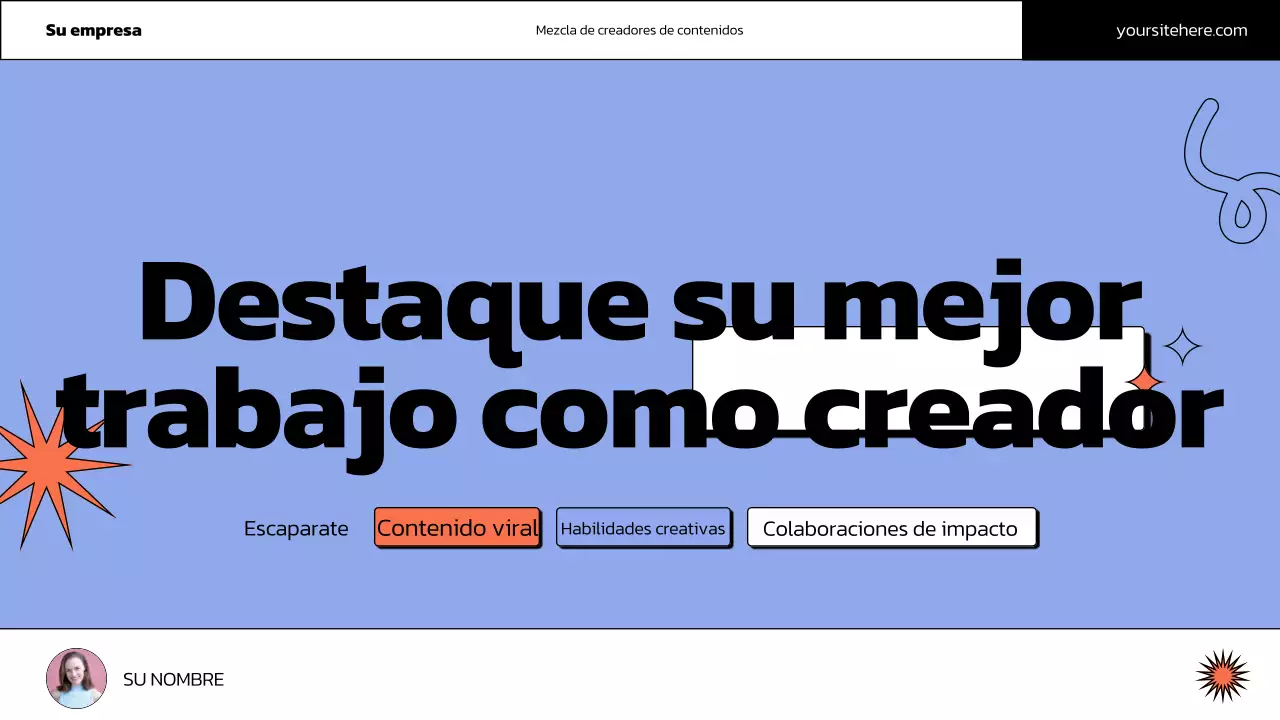Open the yoursitehere.com website link

(x=1181, y=30)
